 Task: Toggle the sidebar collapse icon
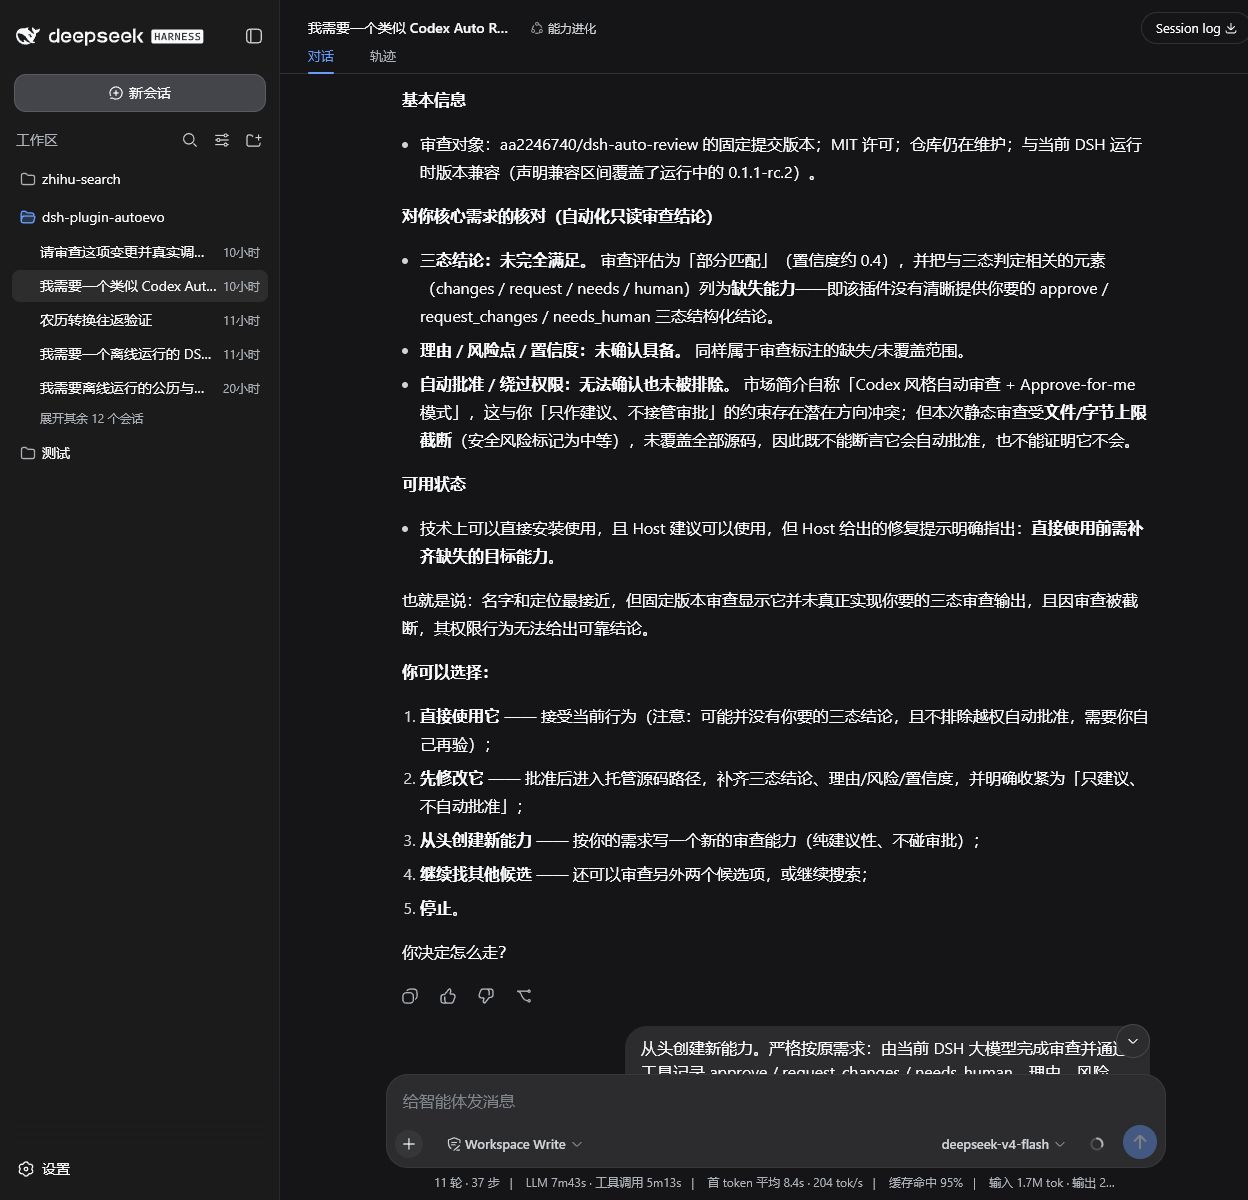(254, 36)
